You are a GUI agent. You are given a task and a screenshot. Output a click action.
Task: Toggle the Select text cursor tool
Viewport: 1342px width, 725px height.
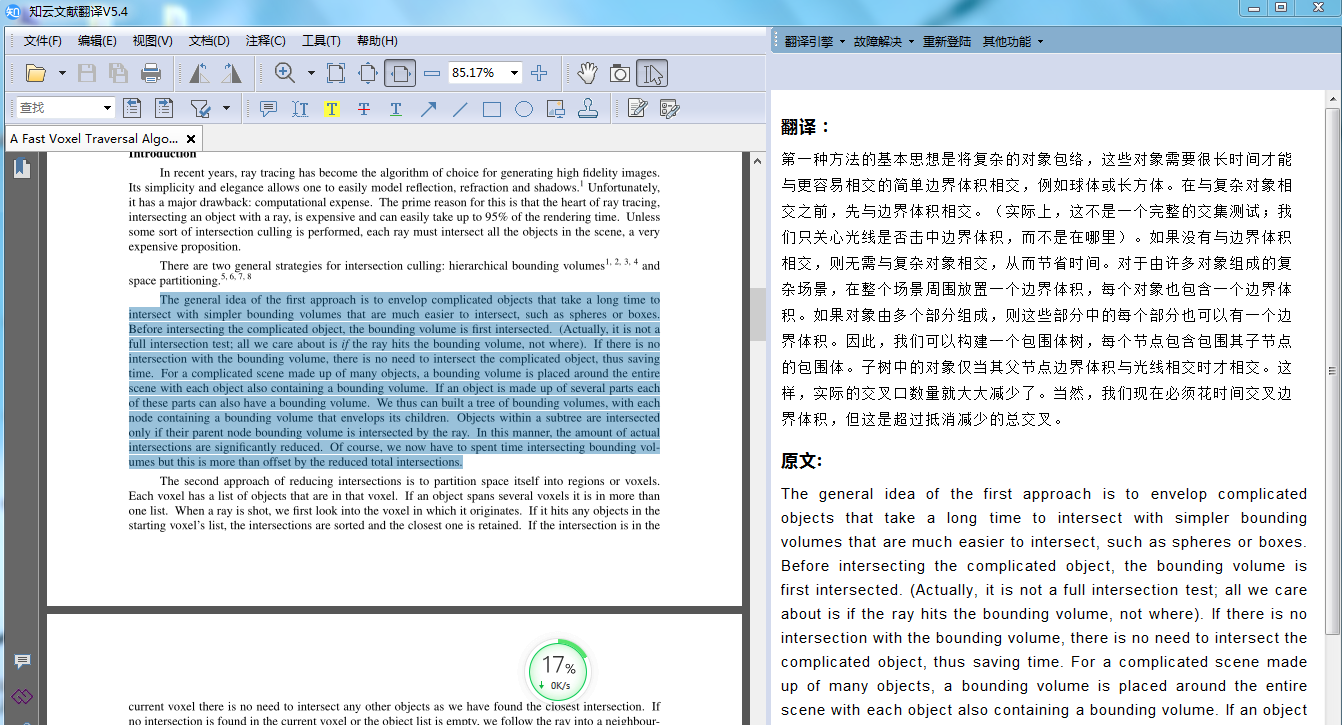point(652,73)
